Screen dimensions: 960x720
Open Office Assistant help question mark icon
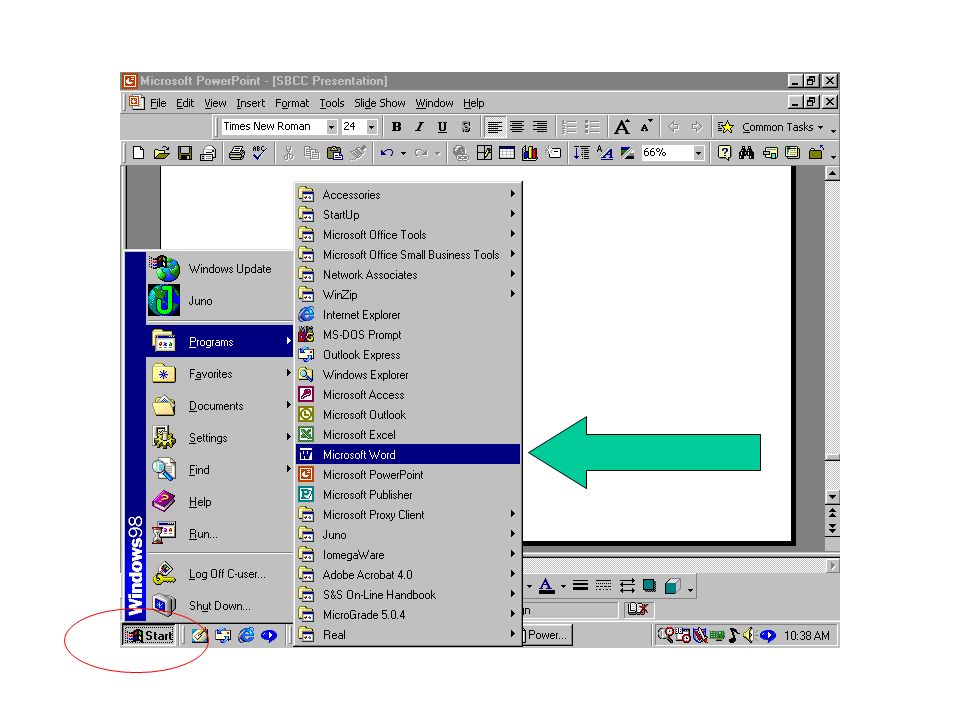coord(724,152)
